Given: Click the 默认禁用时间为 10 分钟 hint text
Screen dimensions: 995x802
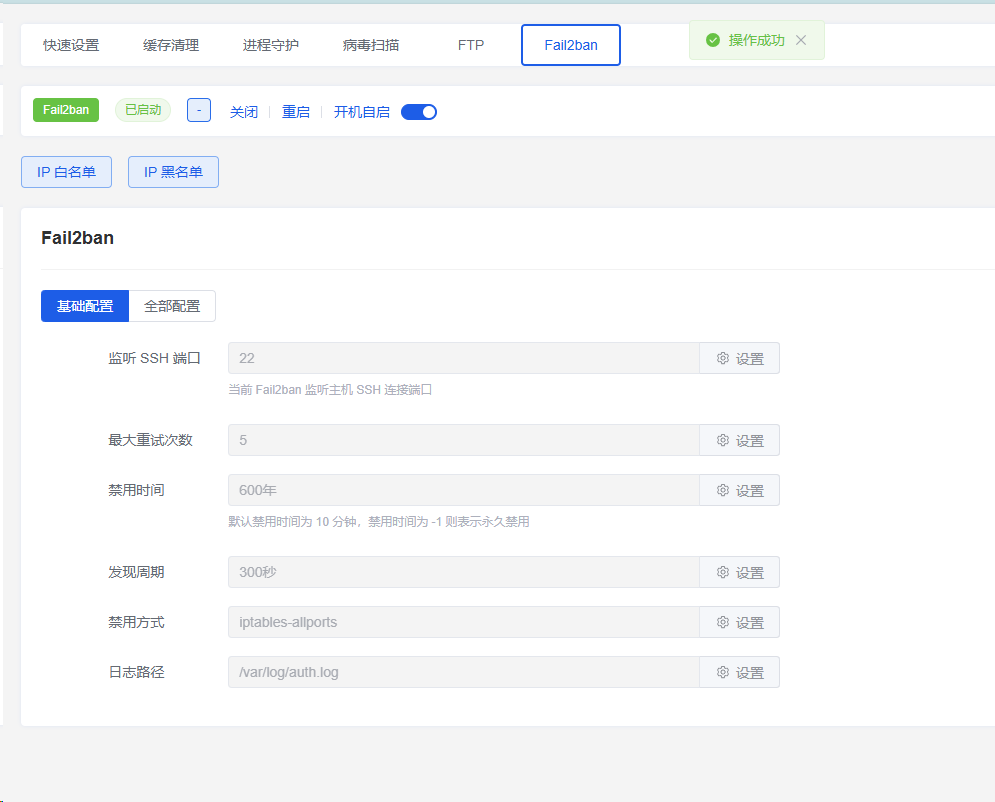Looking at the screenshot, I should (x=379, y=522).
